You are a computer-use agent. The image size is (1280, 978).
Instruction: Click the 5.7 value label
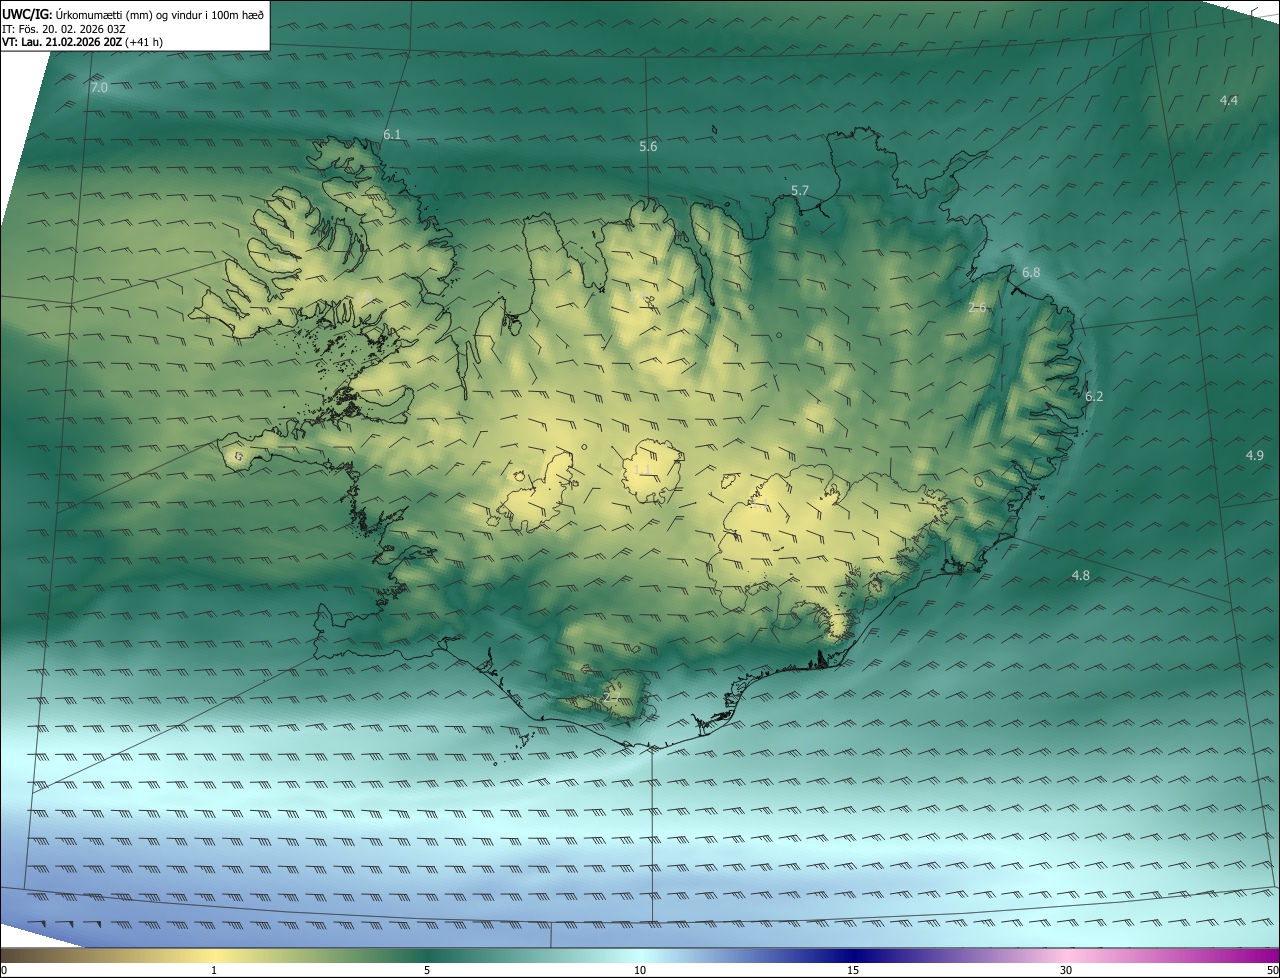(800, 190)
